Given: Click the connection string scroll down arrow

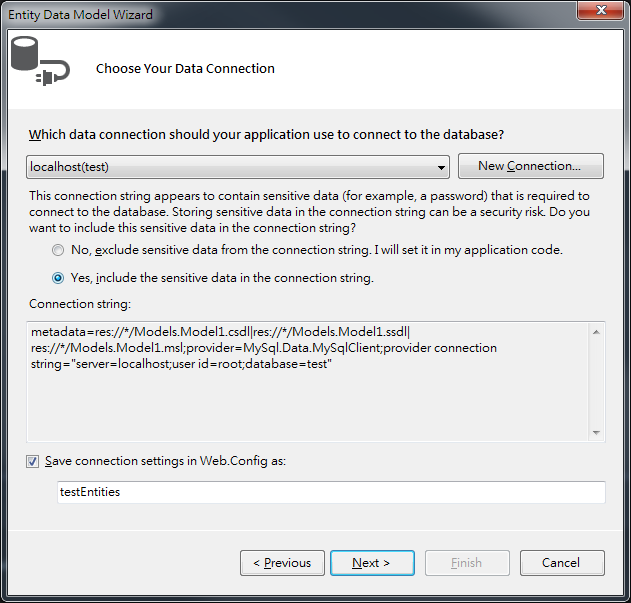Looking at the screenshot, I should (x=596, y=433).
